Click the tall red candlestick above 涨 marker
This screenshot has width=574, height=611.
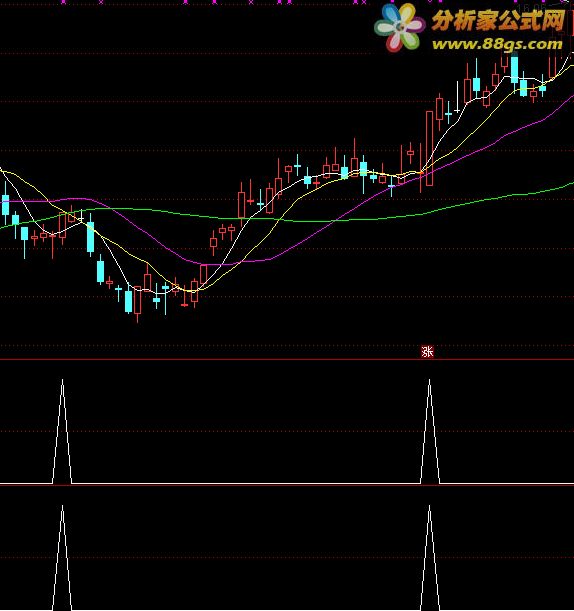[x=429, y=148]
